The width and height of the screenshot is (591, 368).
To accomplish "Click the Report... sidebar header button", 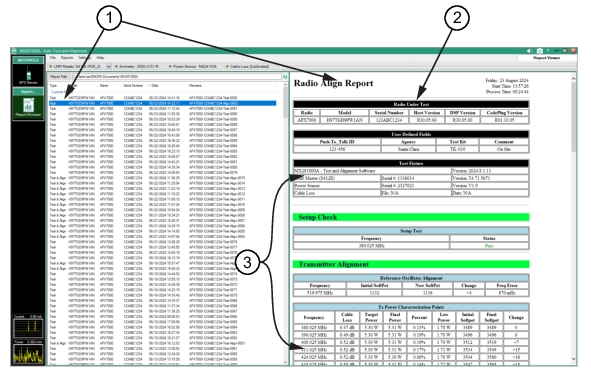I will [x=28, y=91].
